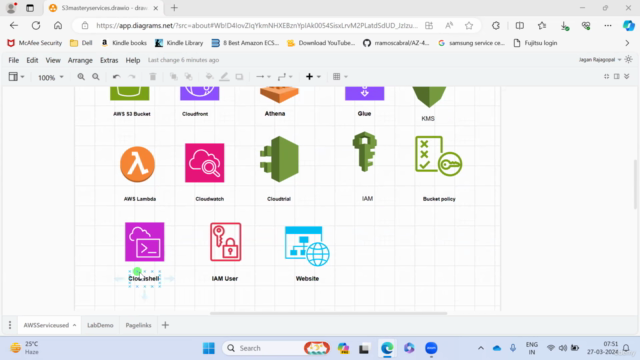640x360 pixels.
Task: Select the Cloudwatch pink icon
Action: (x=204, y=163)
